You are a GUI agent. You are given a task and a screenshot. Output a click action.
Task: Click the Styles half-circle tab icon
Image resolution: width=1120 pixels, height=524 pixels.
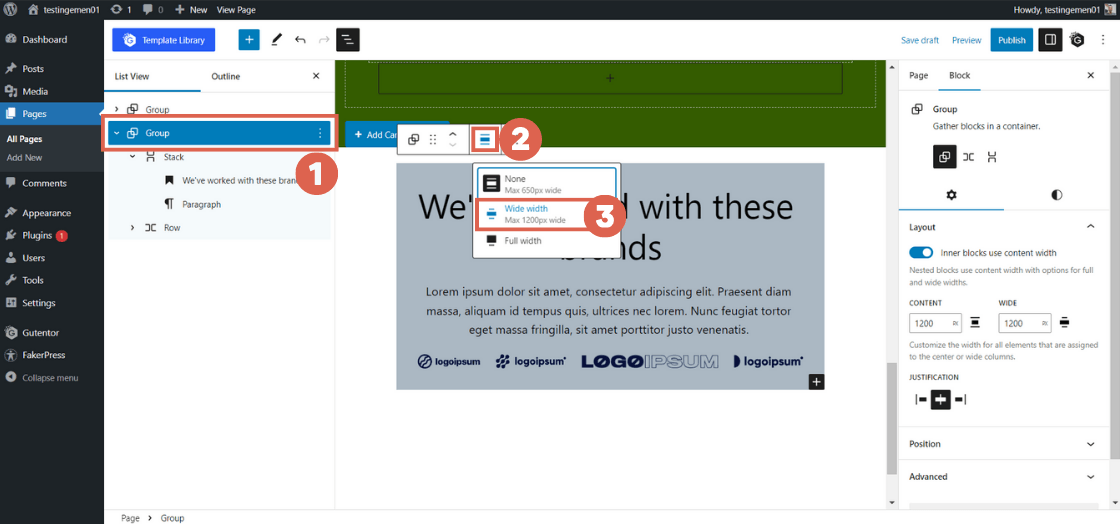click(1057, 194)
